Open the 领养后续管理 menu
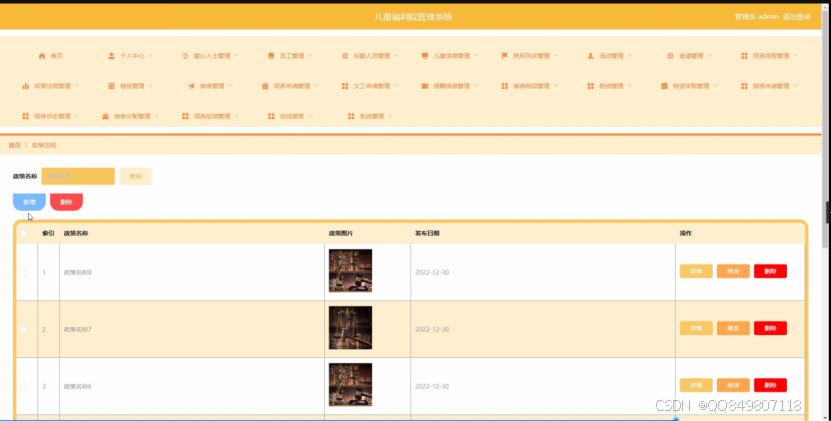This screenshot has width=831, height=421. pyautogui.click(x=210, y=116)
